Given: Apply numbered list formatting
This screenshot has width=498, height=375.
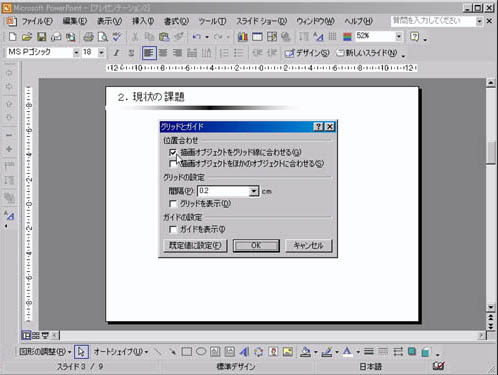Looking at the screenshot, I should [x=224, y=53].
